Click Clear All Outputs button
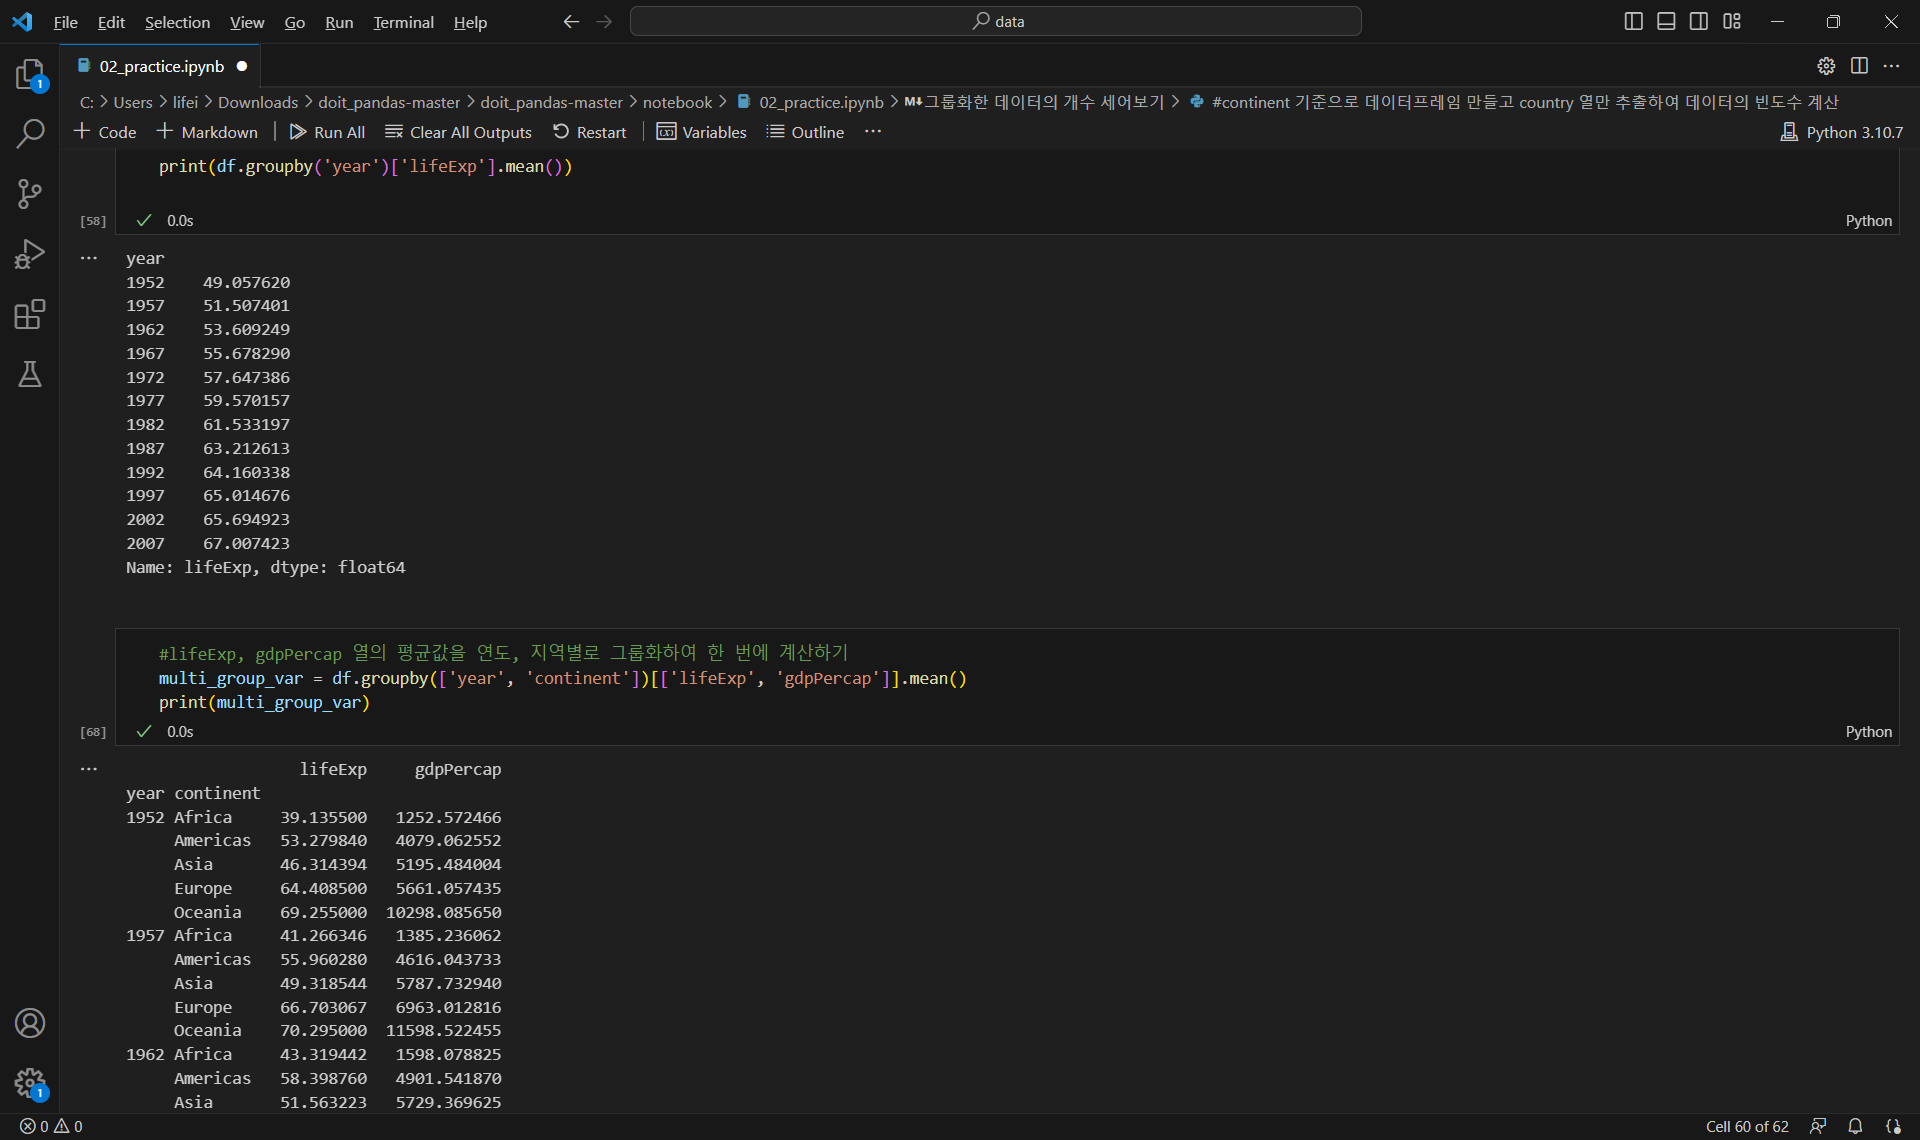This screenshot has height=1140, width=1920. tap(458, 132)
